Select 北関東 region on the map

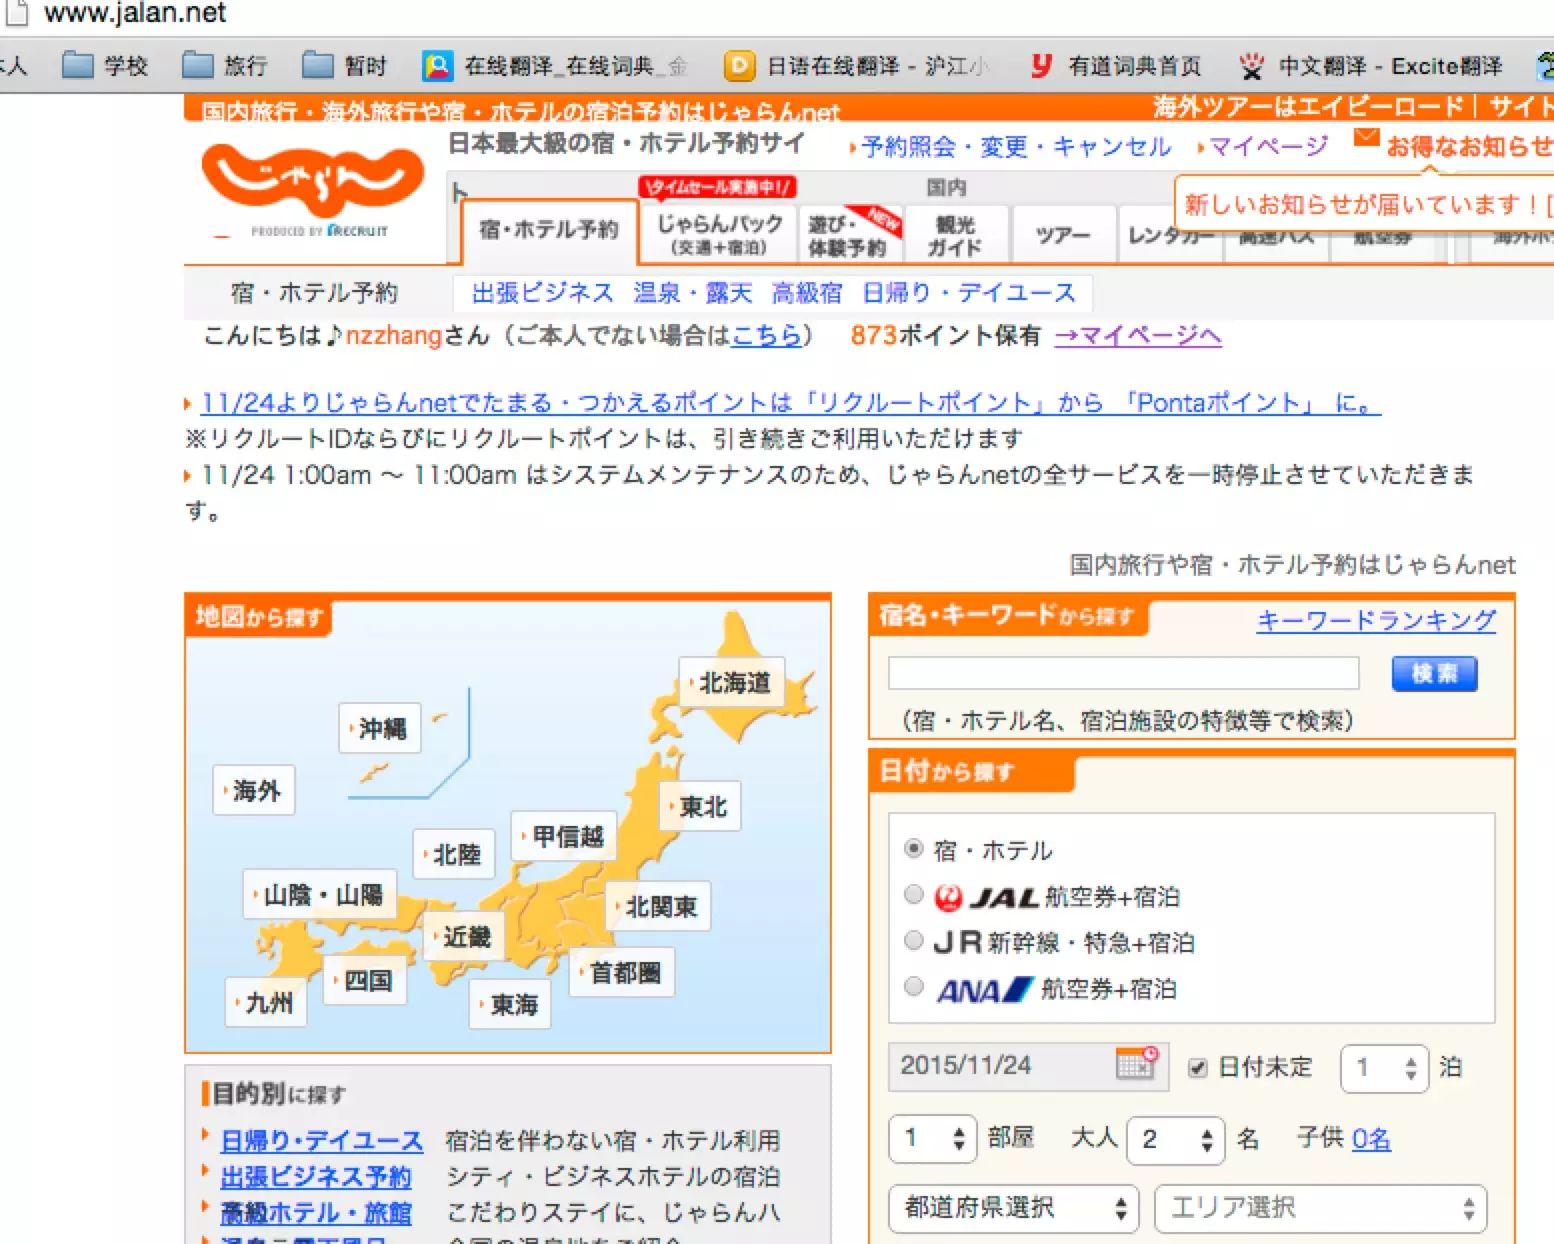coord(658,907)
